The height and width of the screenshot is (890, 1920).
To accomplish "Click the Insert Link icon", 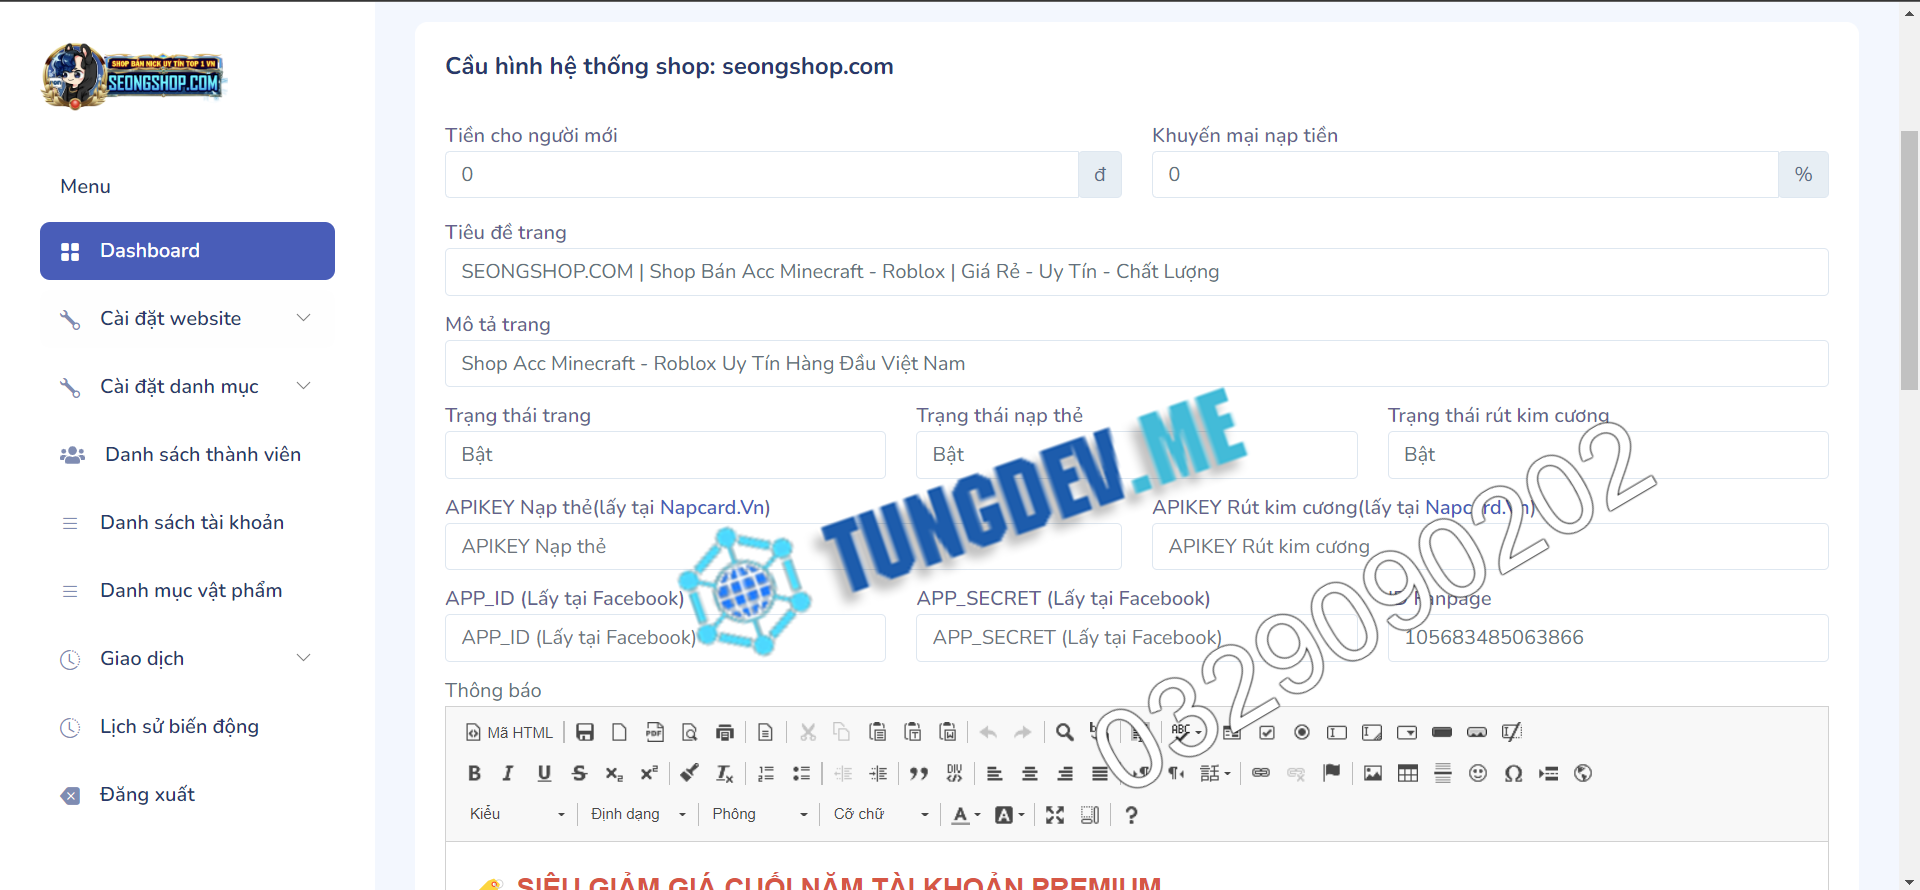I will (x=1261, y=773).
